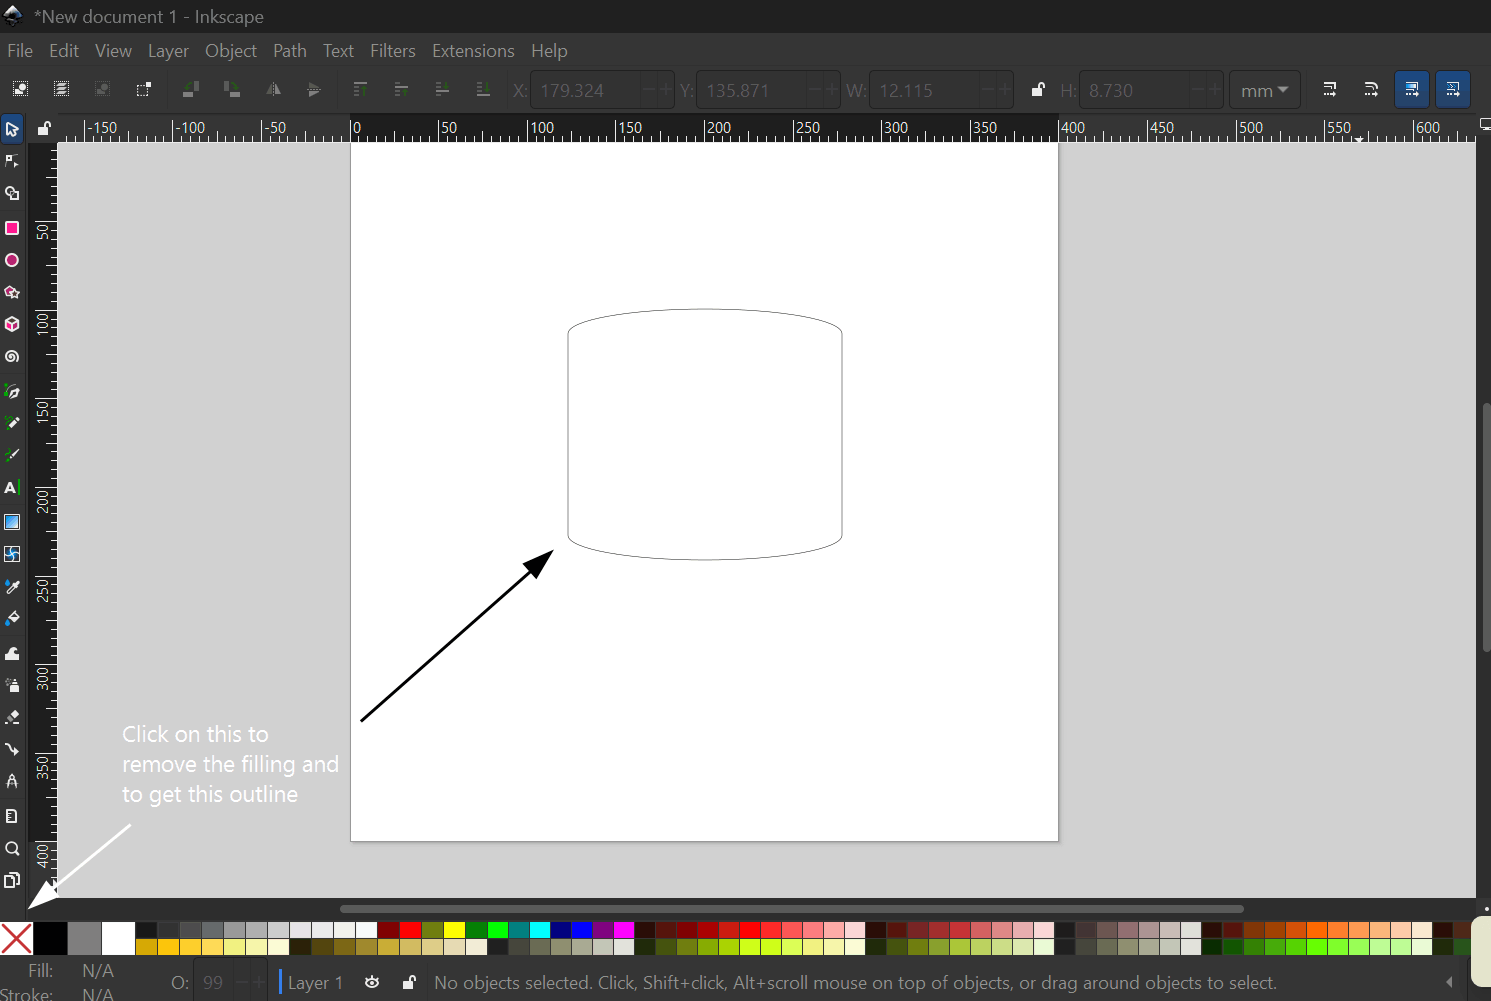
Task: Pick the Rectangle tool
Action: pyautogui.click(x=12, y=228)
